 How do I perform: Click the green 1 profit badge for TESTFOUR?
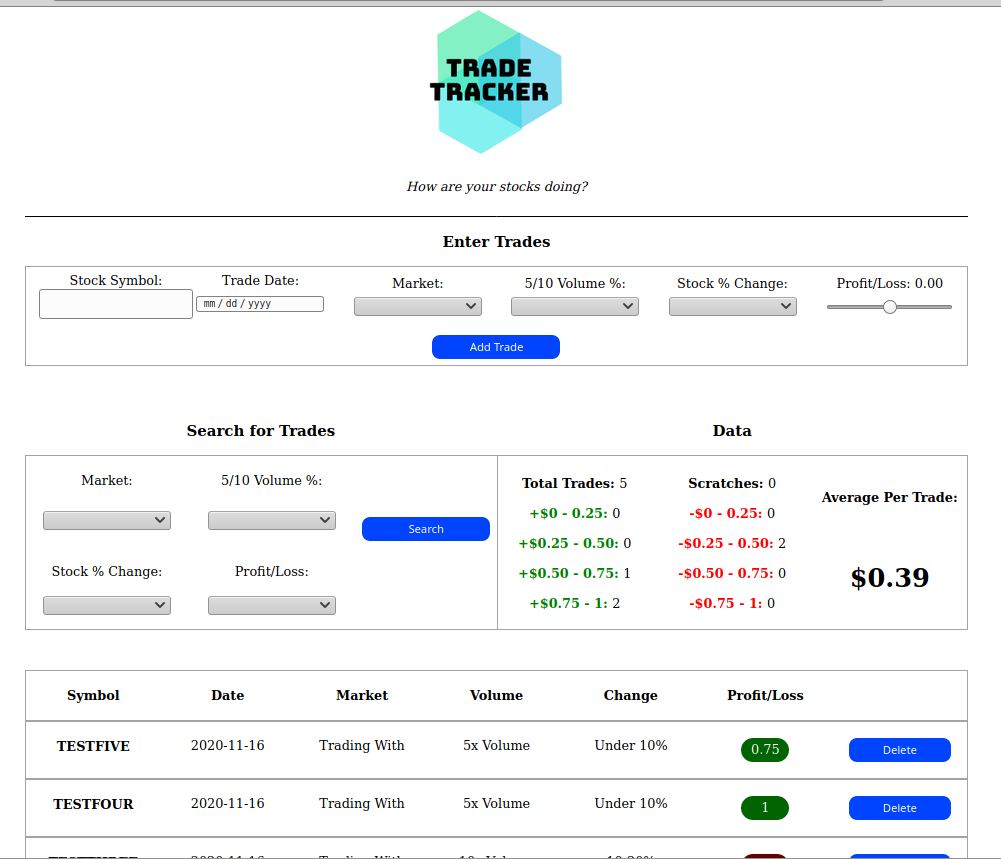coord(764,807)
